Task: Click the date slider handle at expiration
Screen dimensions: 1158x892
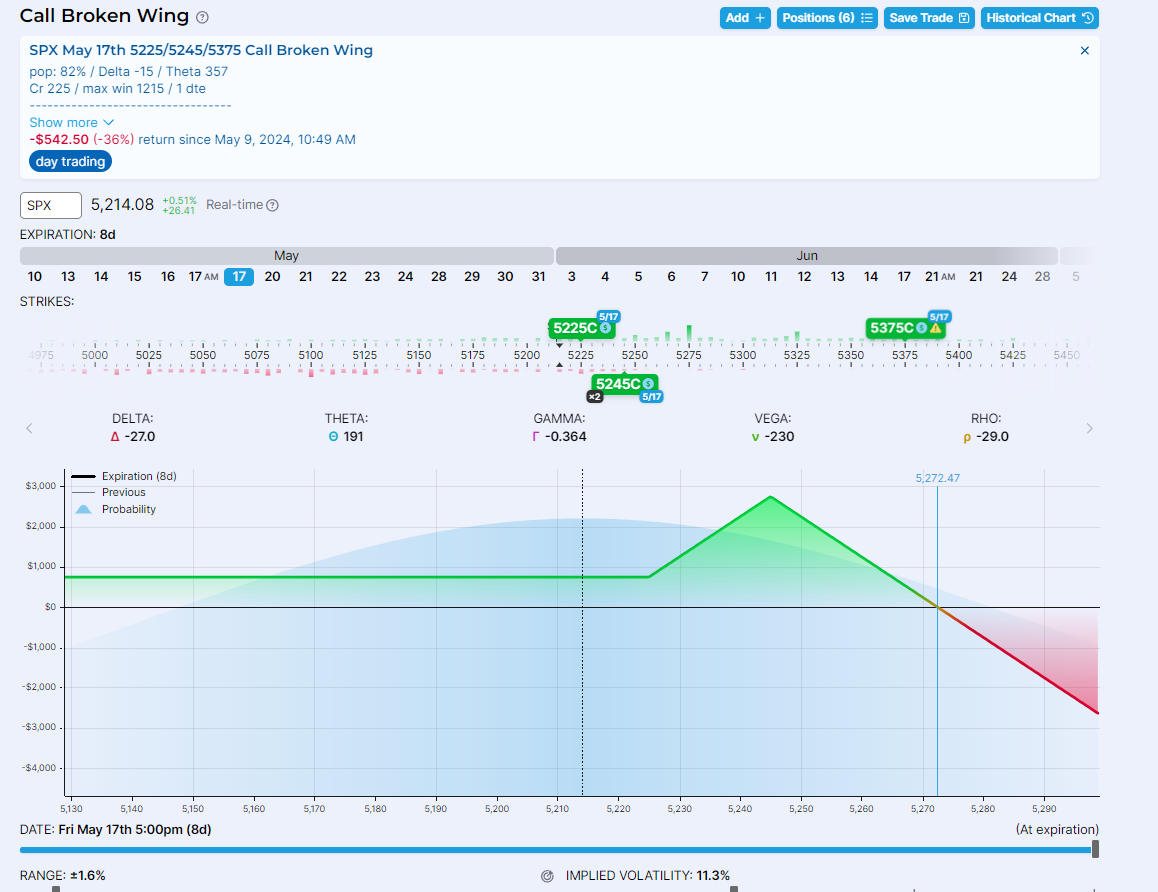Action: click(1096, 849)
